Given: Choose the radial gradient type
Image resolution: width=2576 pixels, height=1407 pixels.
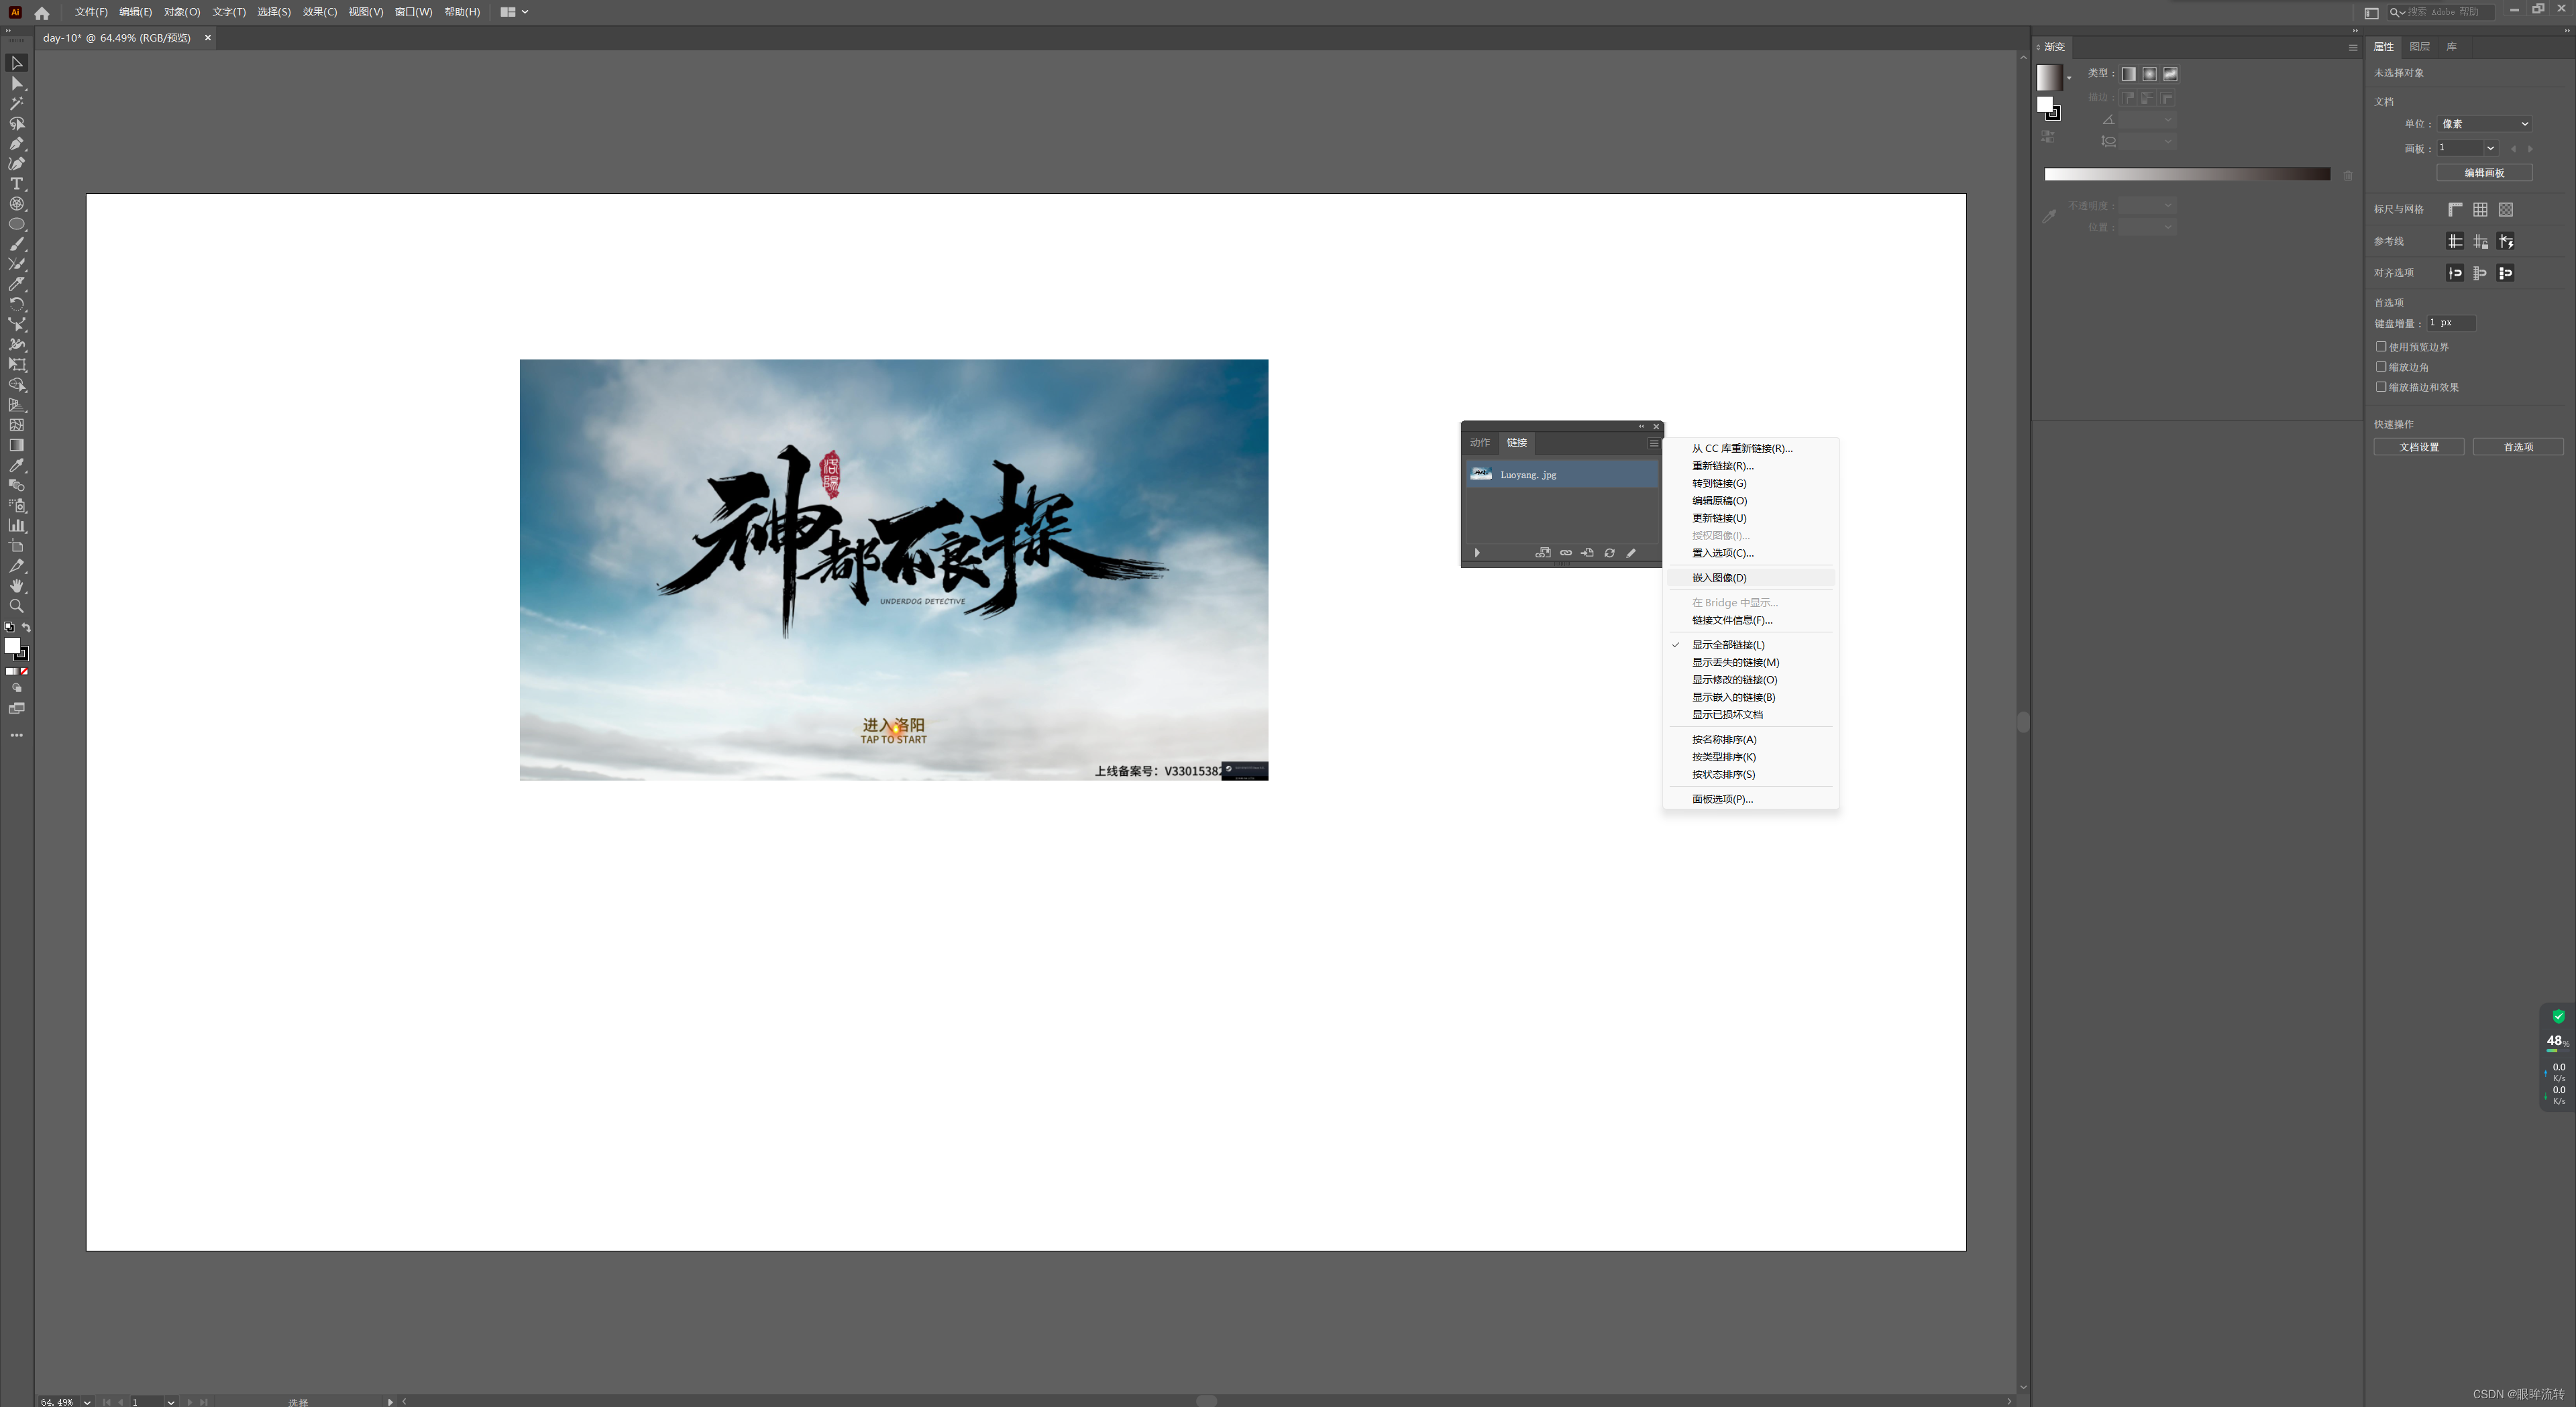Looking at the screenshot, I should tap(2149, 74).
